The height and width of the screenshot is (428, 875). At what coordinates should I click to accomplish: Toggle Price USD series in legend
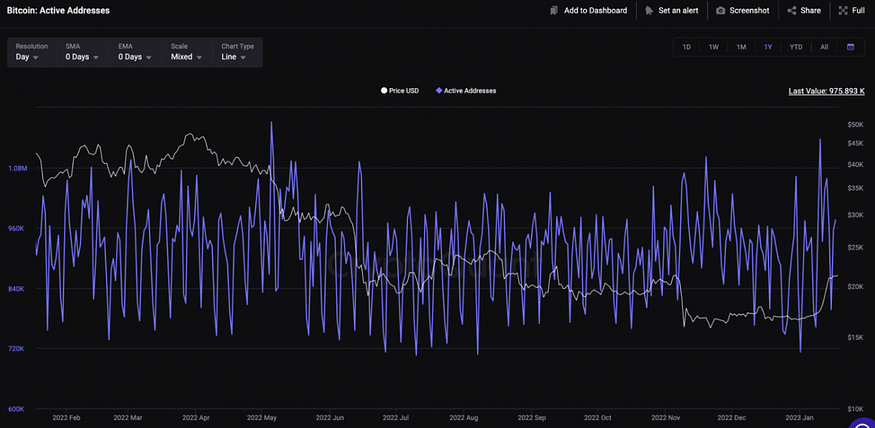400,90
